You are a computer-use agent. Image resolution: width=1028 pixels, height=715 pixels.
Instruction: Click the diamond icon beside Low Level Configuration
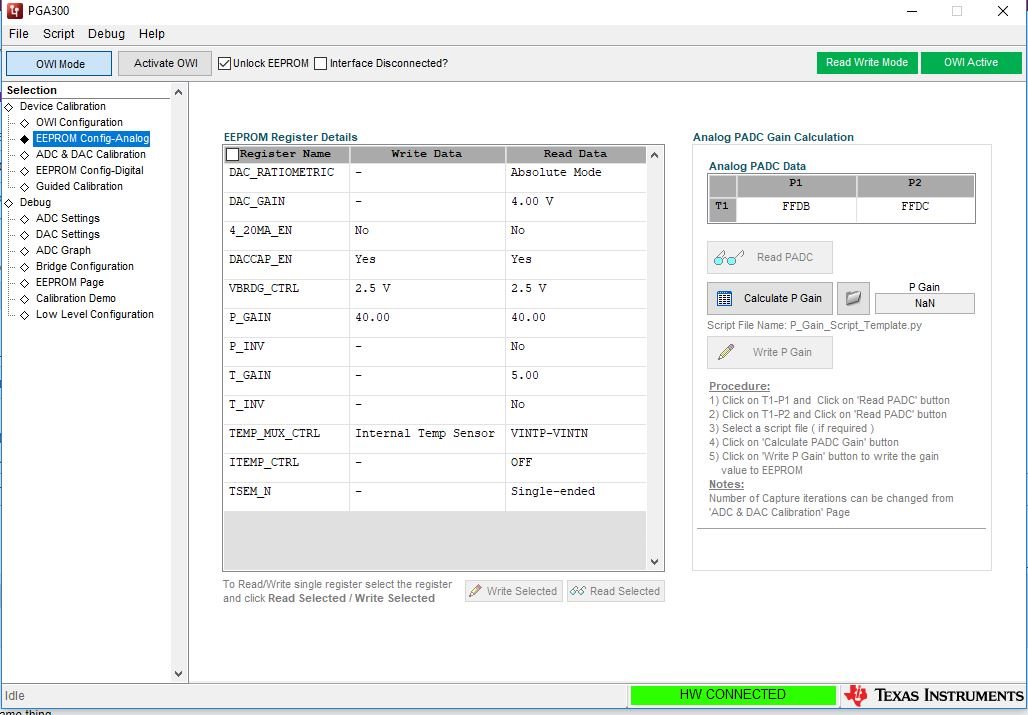click(x=25, y=315)
